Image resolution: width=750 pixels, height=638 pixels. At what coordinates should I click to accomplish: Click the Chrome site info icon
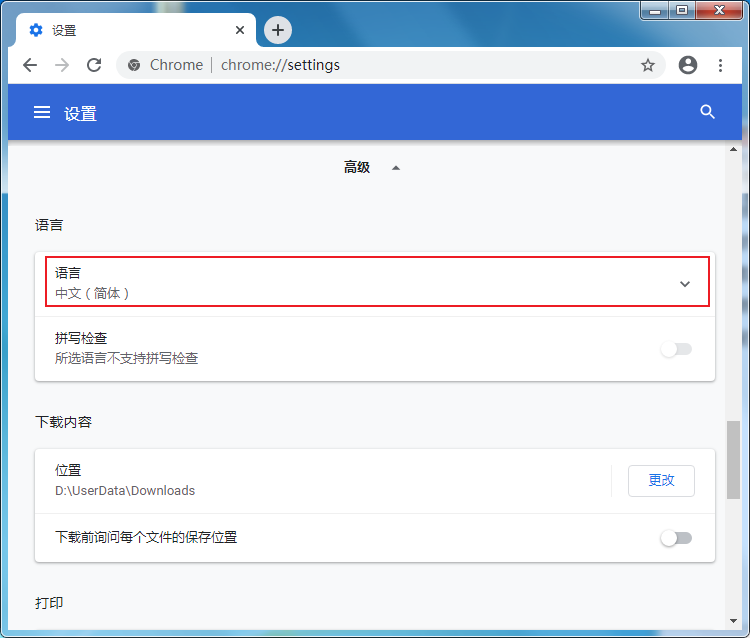click(134, 65)
